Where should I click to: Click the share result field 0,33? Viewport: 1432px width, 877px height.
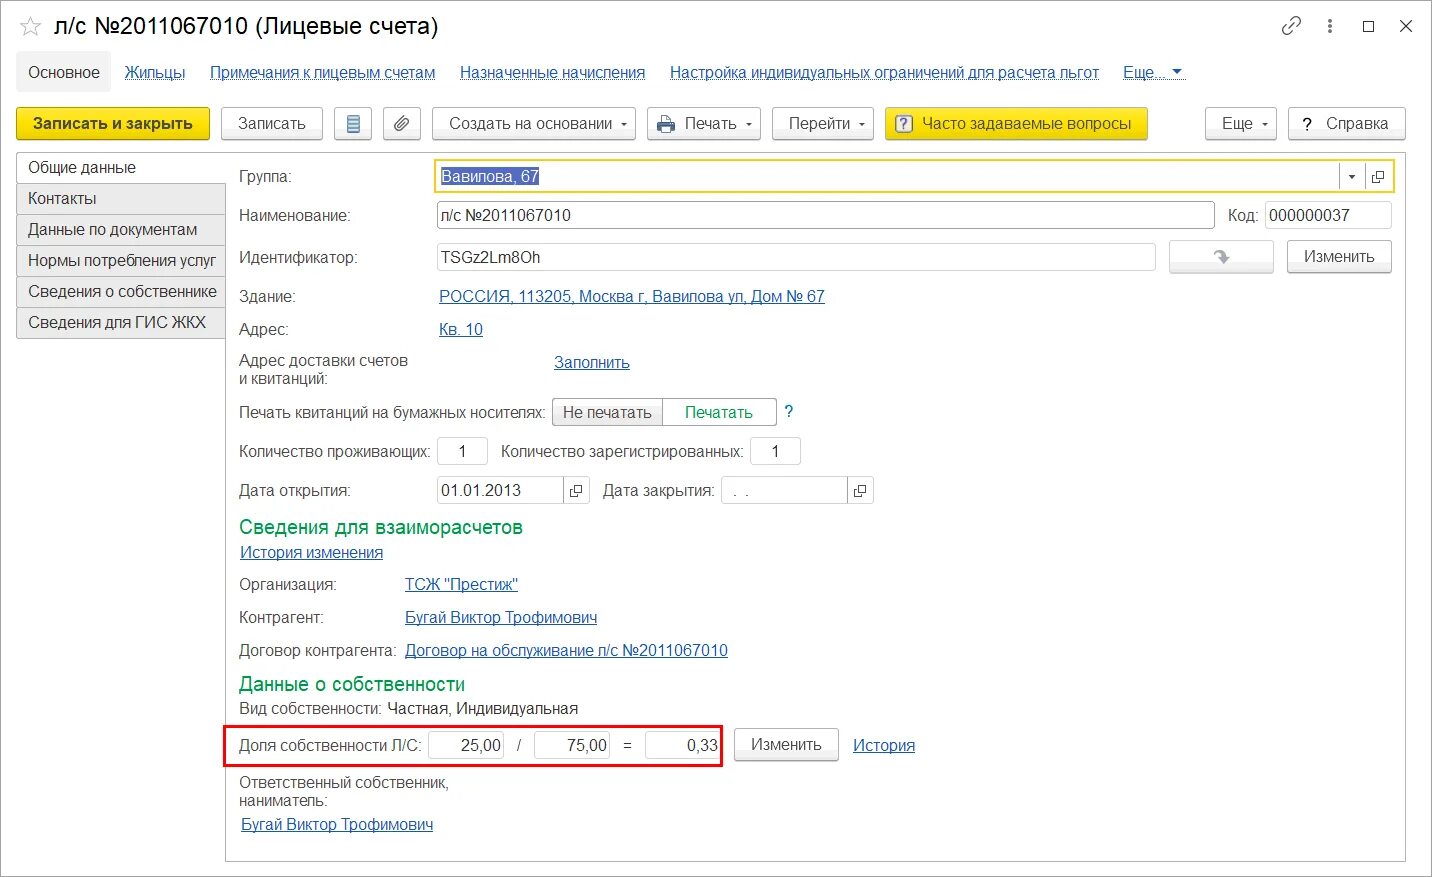click(683, 745)
